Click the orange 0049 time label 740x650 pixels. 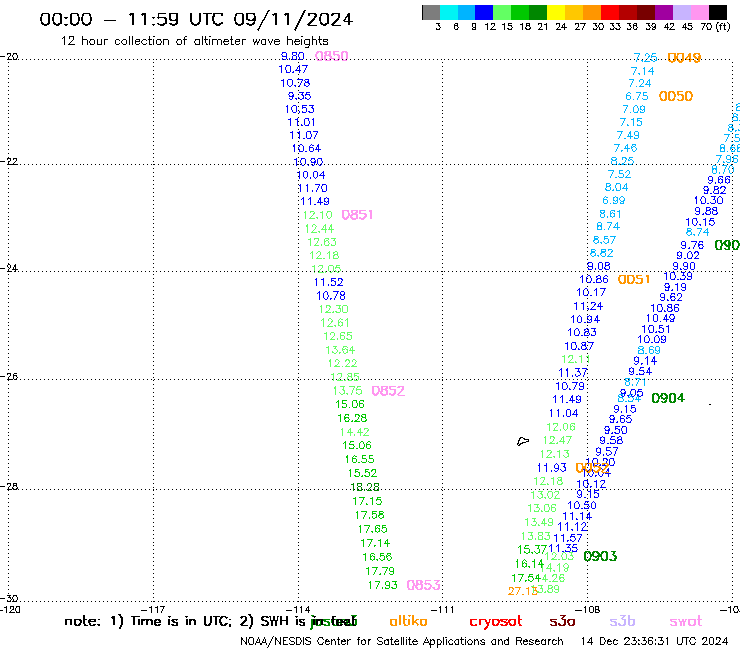tap(684, 58)
